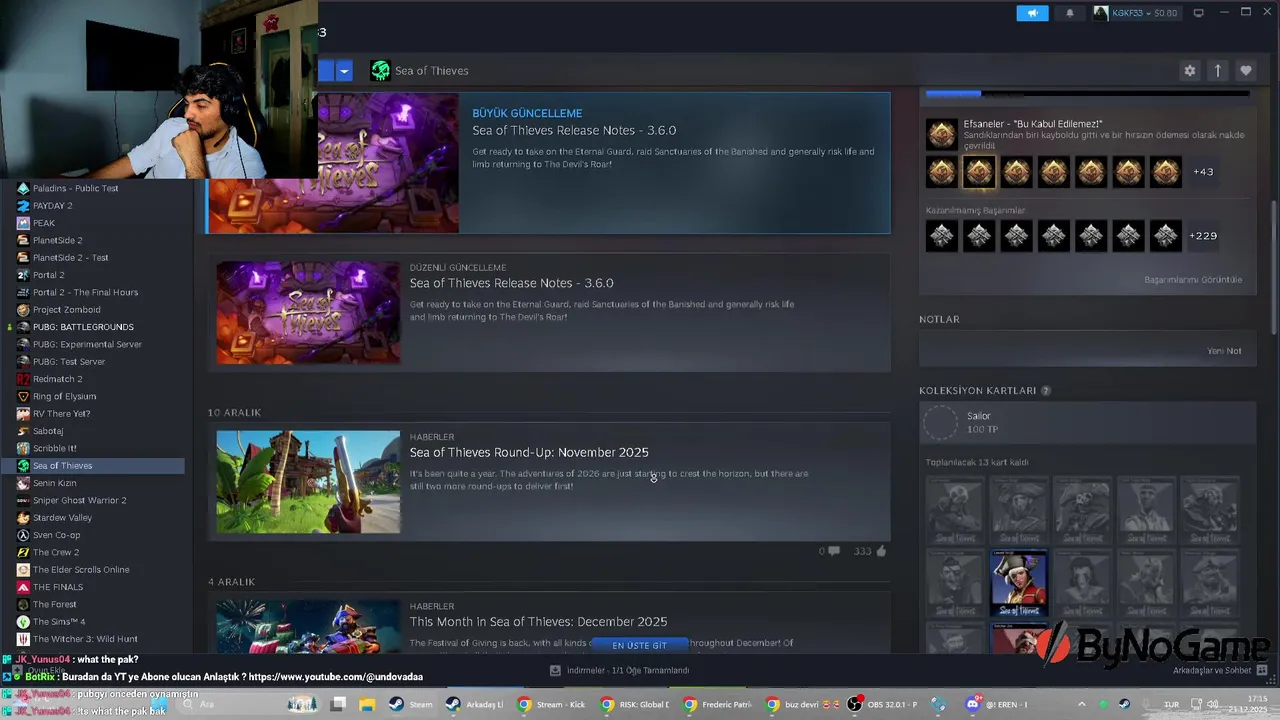Open the Arkadaş Li Steam taskbar window
Screen dimensions: 1280x720
pos(475,704)
